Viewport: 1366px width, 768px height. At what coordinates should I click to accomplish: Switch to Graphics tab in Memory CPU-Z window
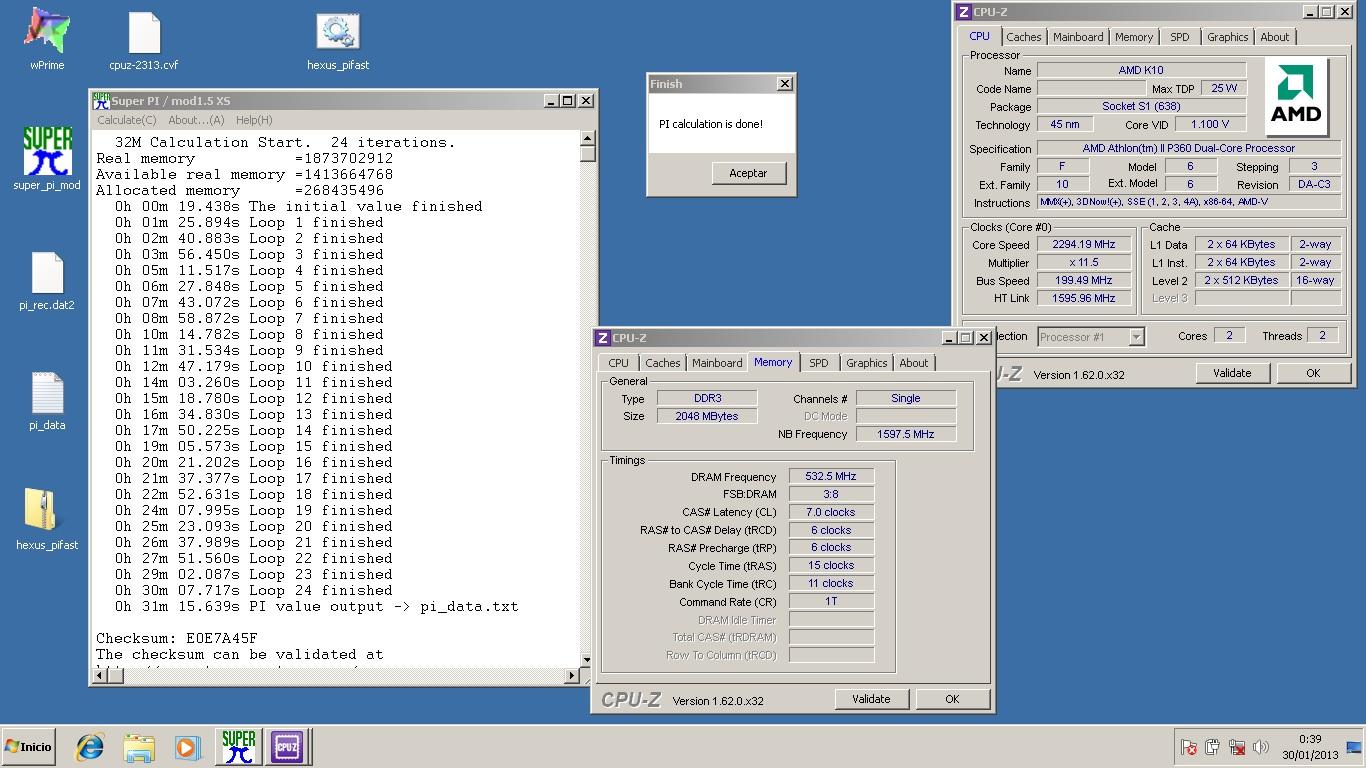tap(866, 363)
